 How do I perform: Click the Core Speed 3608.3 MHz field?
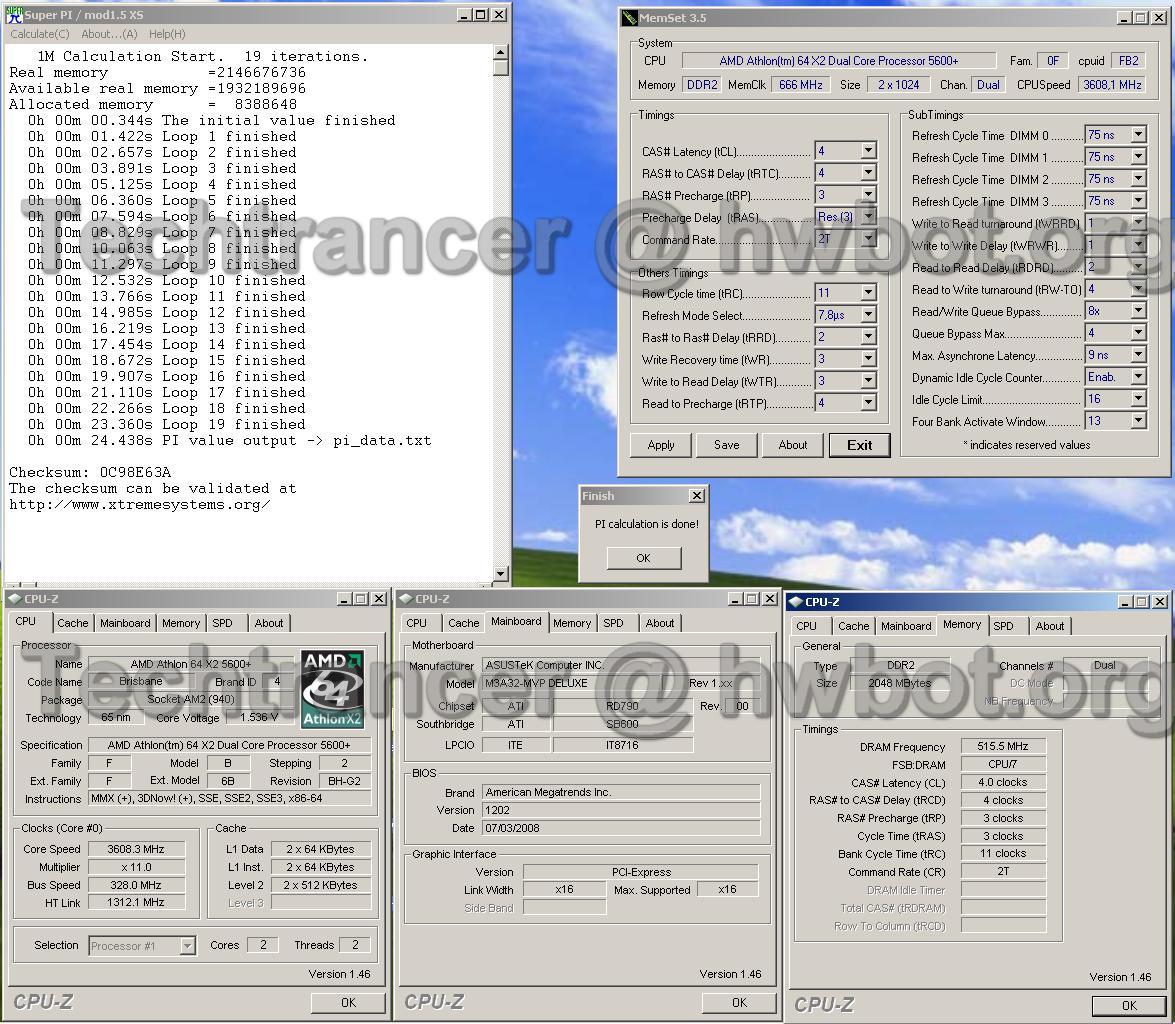point(136,849)
